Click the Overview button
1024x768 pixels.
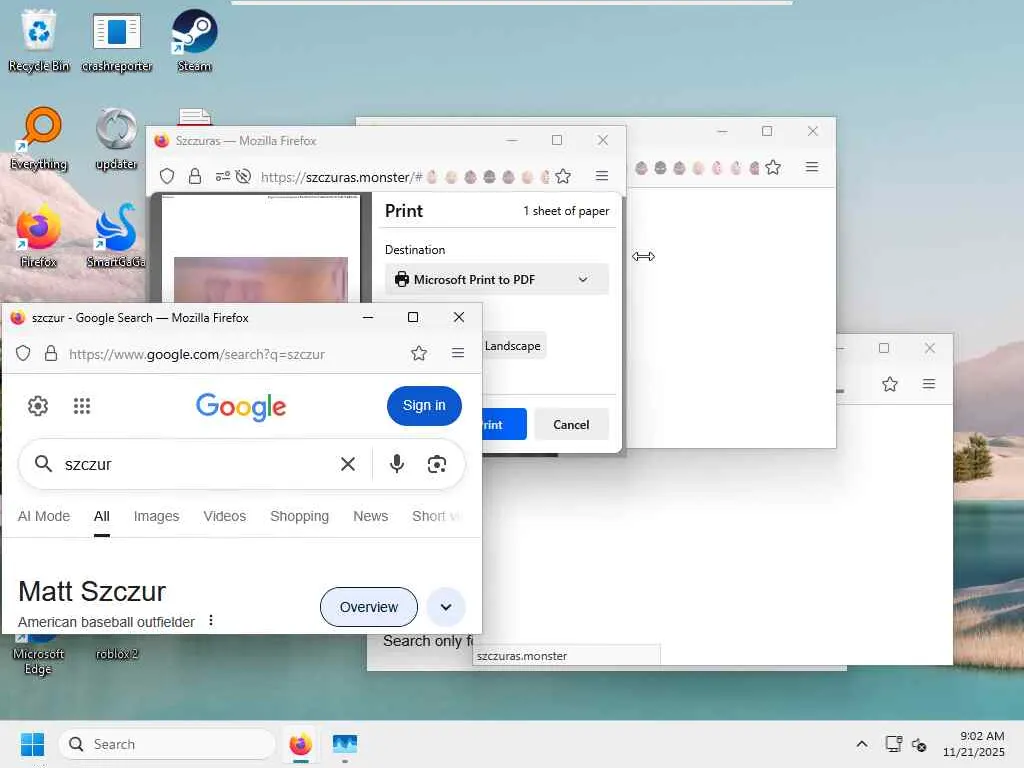point(369,607)
